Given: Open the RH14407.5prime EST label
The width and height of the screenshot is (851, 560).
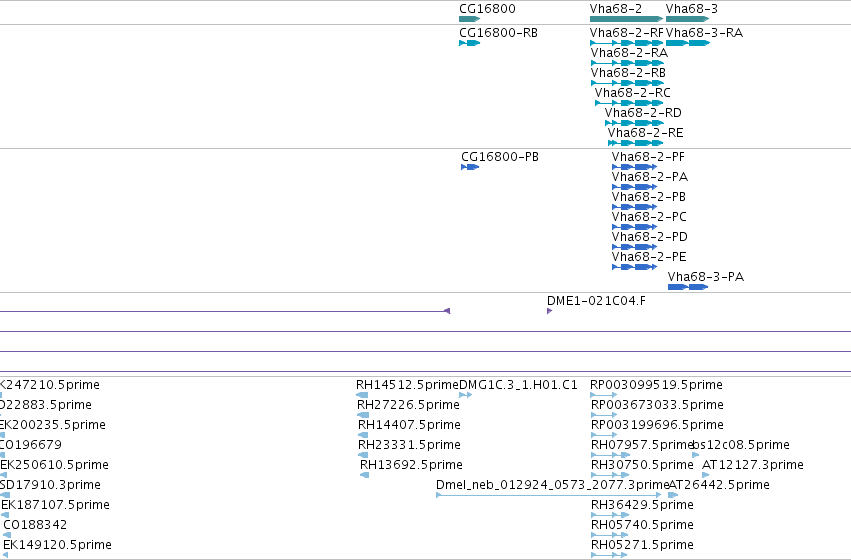Looking at the screenshot, I should tap(409, 425).
